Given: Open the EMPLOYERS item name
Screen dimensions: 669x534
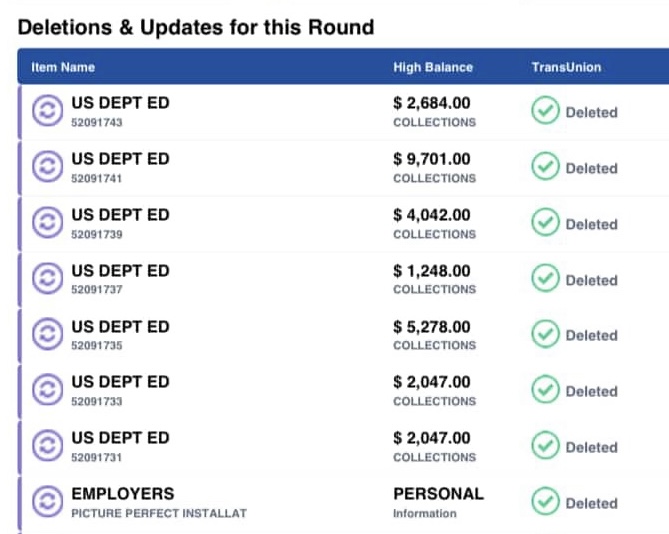Looking at the screenshot, I should tap(122, 494).
